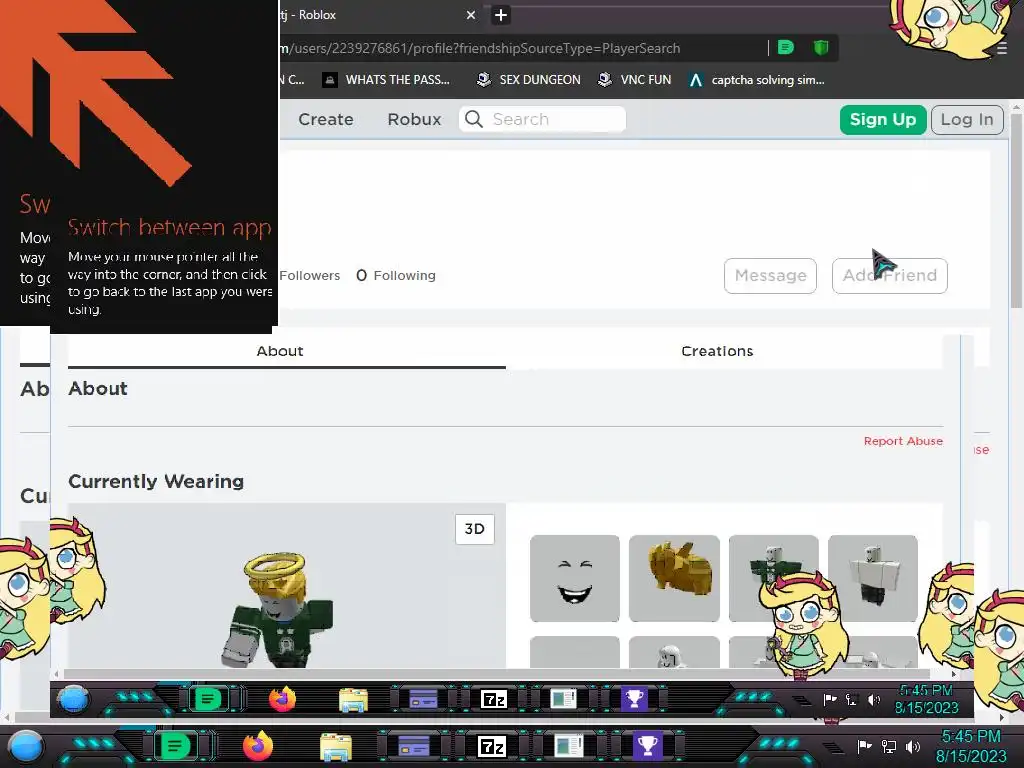
Task: Click the green Sign Up button
Action: tap(883, 120)
